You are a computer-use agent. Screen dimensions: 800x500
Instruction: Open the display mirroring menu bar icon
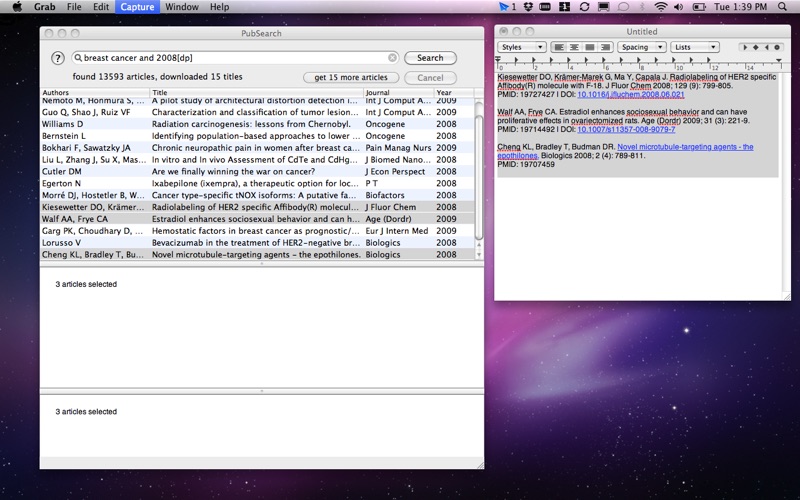point(604,7)
